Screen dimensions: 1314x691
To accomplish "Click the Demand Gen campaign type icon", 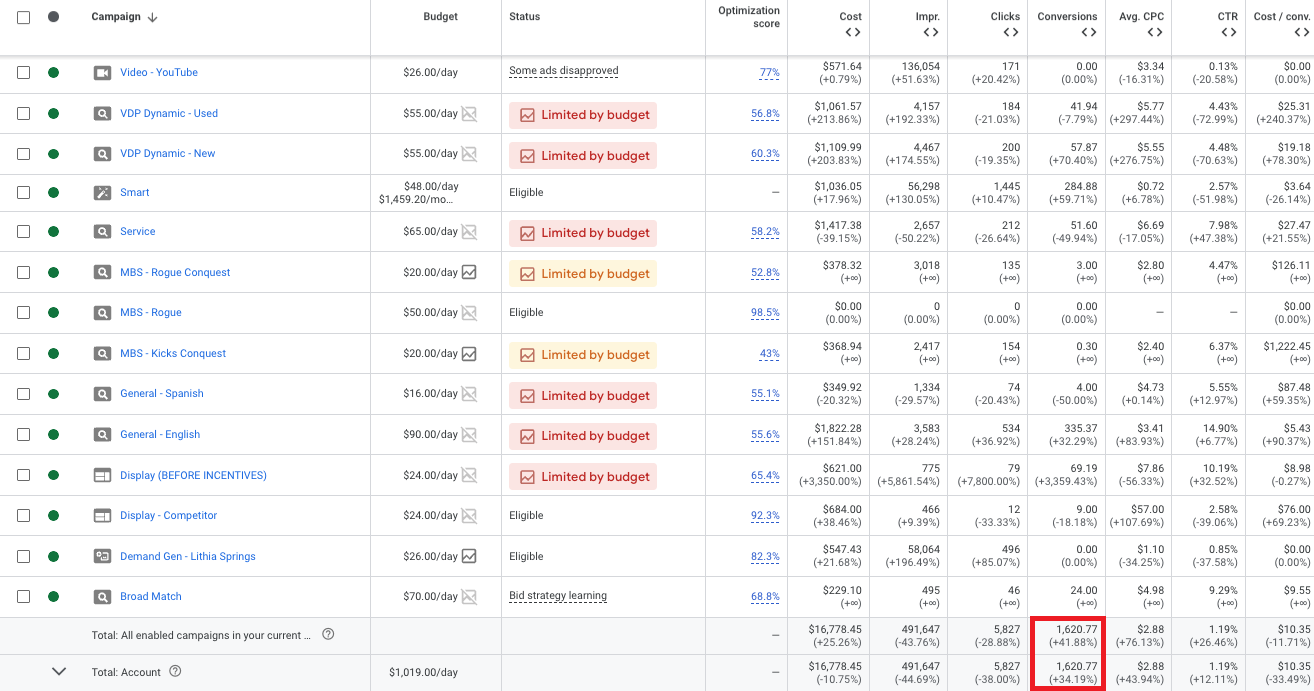I will (102, 556).
